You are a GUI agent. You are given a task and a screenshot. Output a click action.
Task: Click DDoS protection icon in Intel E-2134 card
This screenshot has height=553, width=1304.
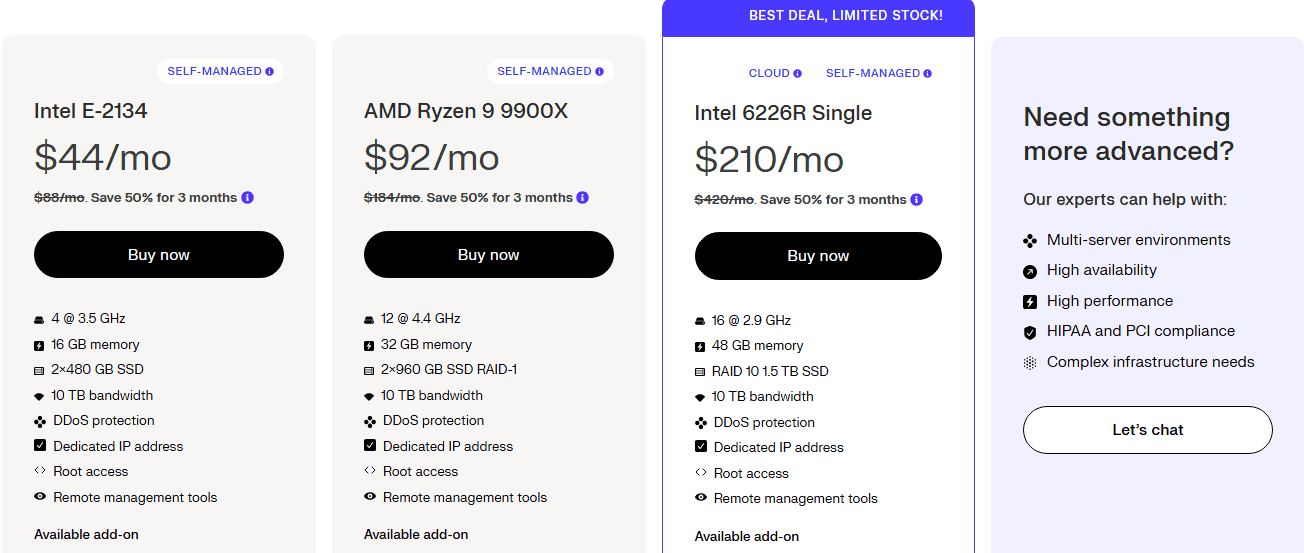click(40, 421)
